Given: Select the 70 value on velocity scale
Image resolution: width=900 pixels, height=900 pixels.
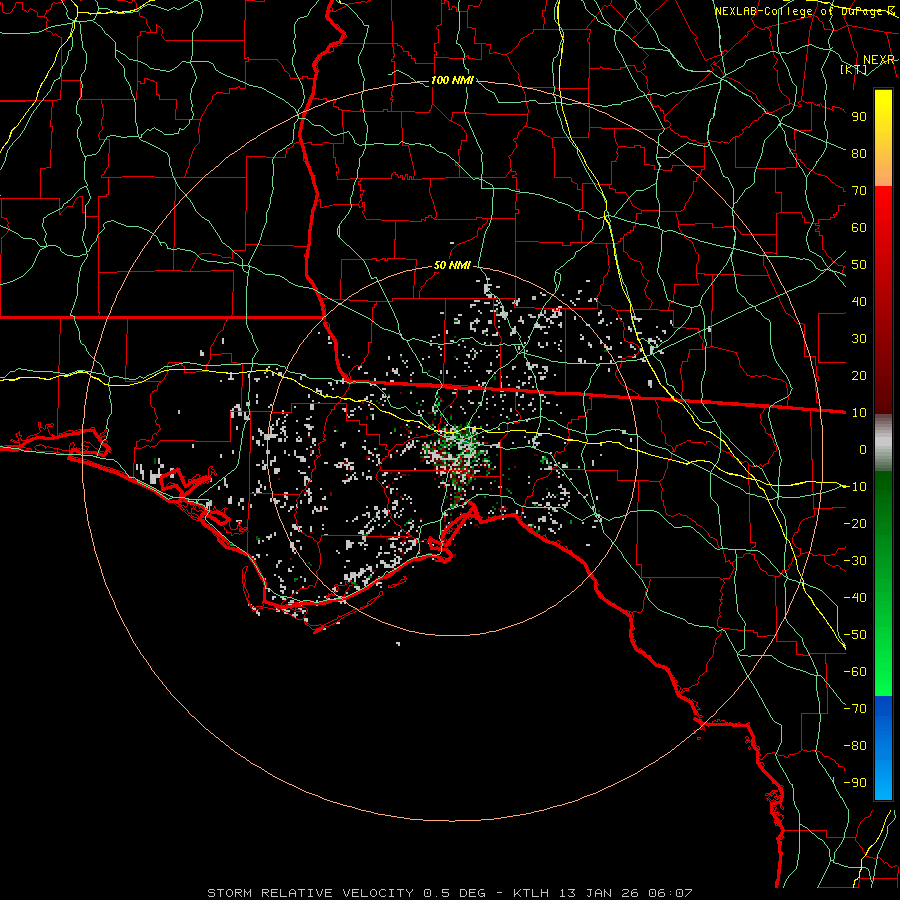Looking at the screenshot, I should pyautogui.click(x=859, y=191).
